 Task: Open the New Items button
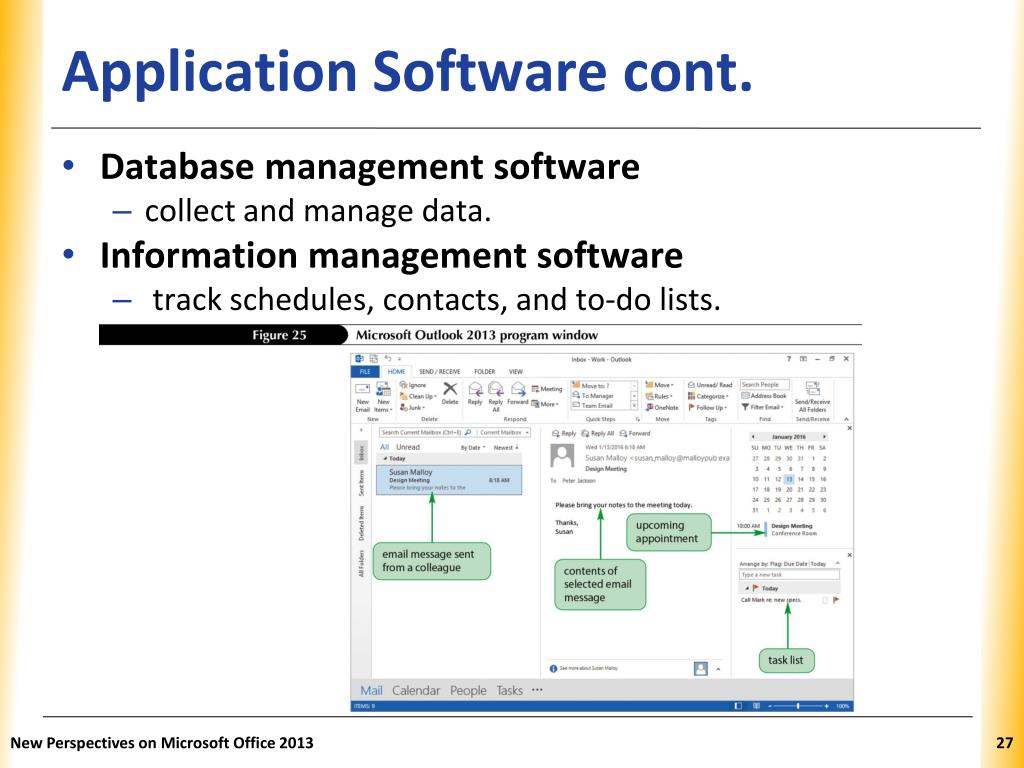coord(383,396)
